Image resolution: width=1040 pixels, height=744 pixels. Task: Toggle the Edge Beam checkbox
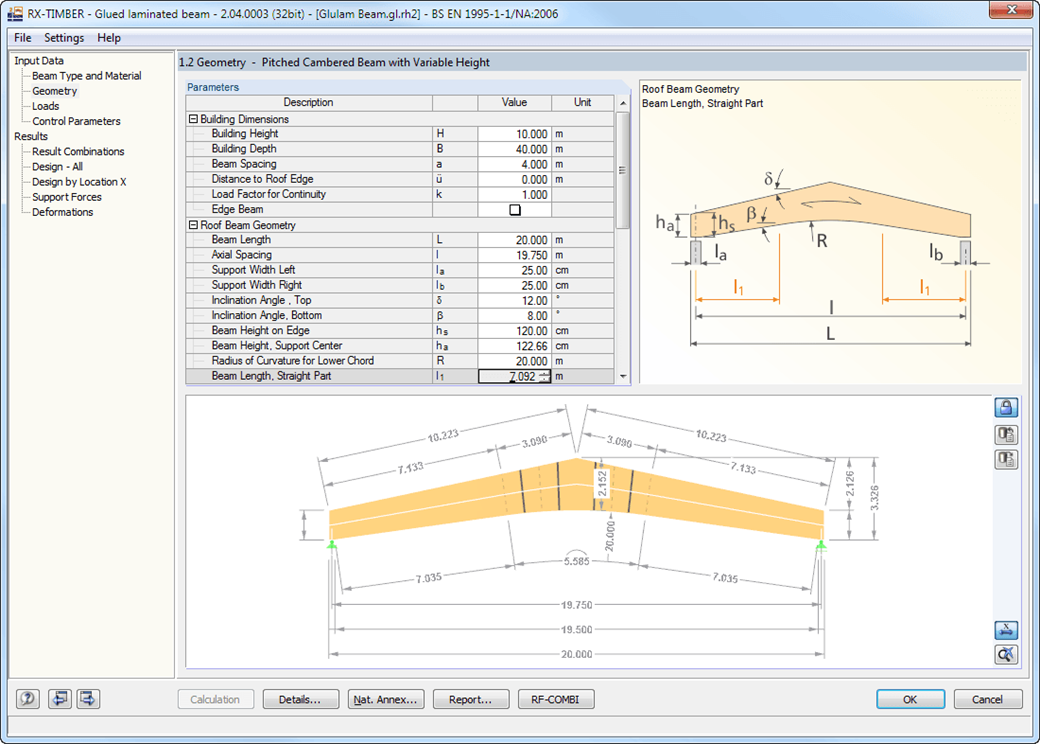click(x=515, y=210)
